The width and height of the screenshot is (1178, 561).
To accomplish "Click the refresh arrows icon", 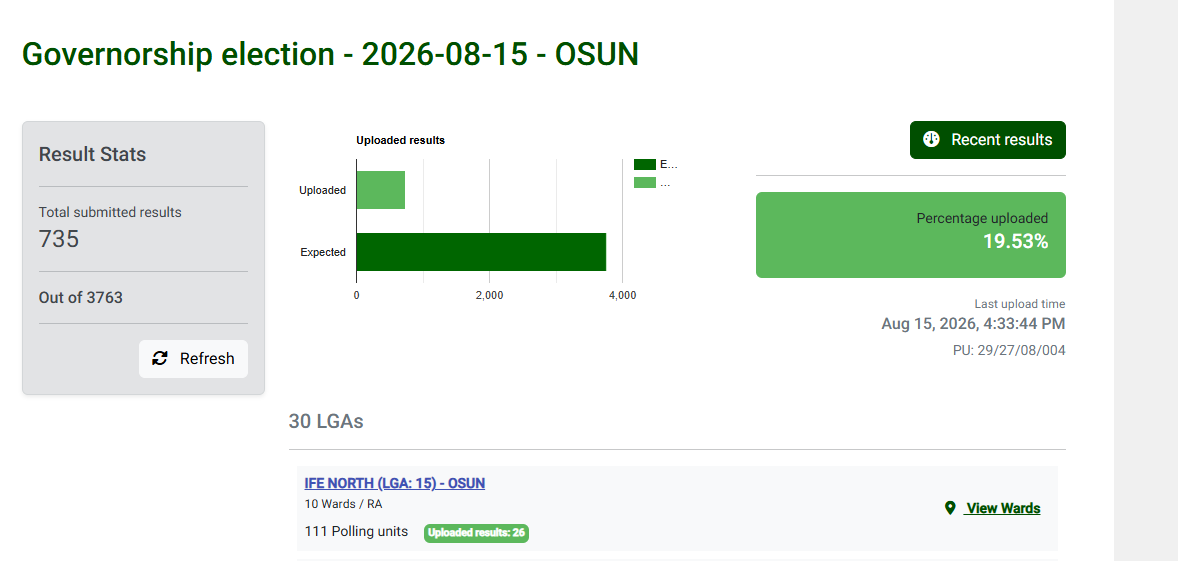I will [160, 358].
